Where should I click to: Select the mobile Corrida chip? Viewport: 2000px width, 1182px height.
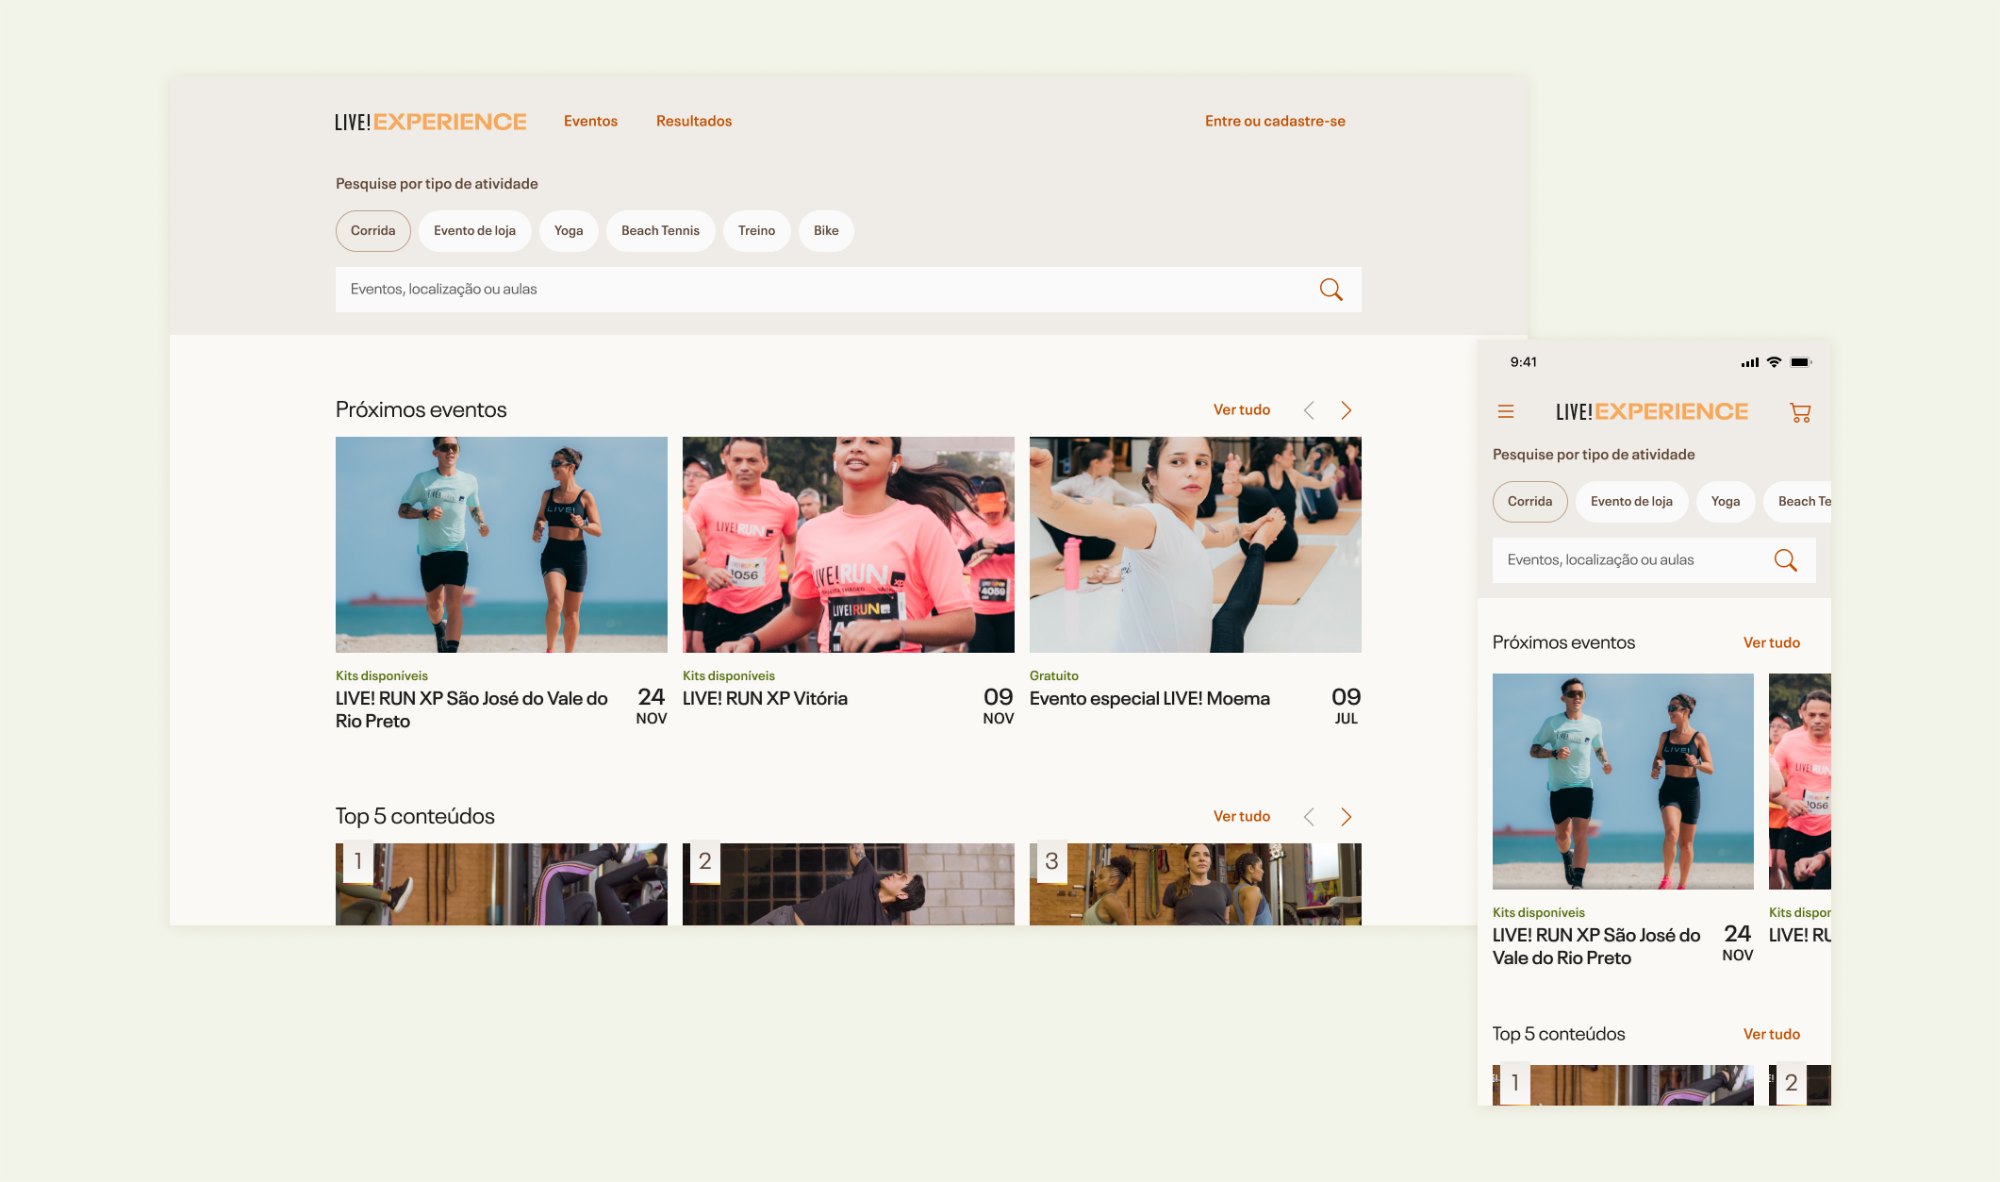coord(1530,502)
